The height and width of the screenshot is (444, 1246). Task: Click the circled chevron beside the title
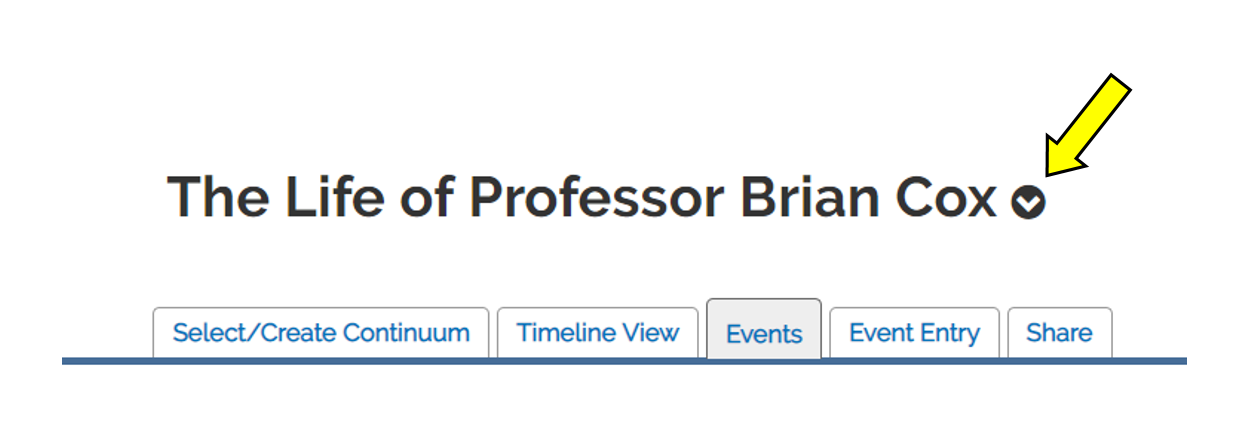click(1028, 203)
